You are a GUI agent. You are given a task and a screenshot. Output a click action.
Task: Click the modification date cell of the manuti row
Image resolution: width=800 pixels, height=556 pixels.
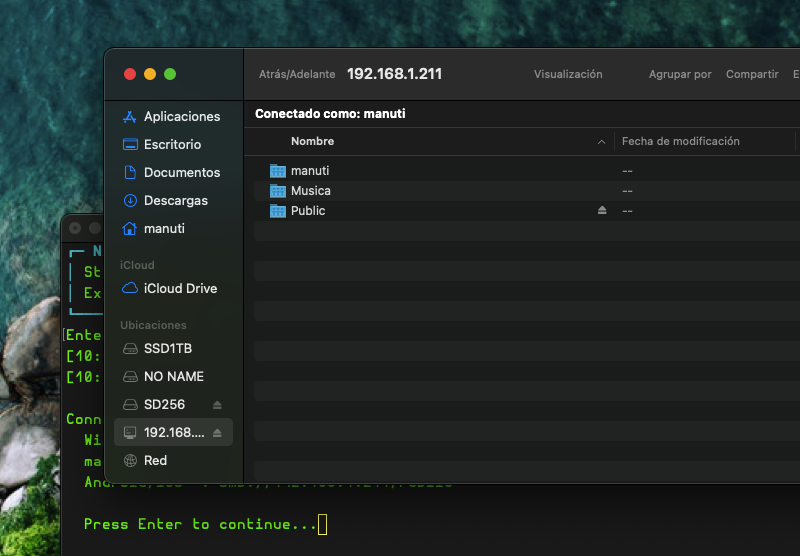click(x=627, y=171)
